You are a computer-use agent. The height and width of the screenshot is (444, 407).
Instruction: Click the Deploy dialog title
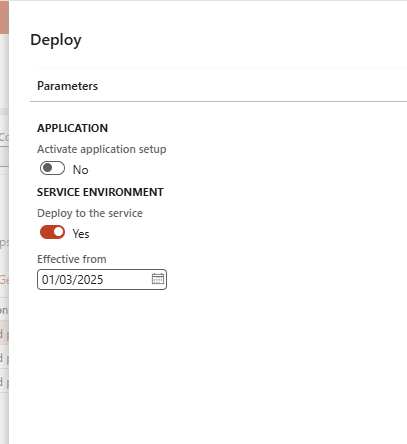tap(56, 40)
